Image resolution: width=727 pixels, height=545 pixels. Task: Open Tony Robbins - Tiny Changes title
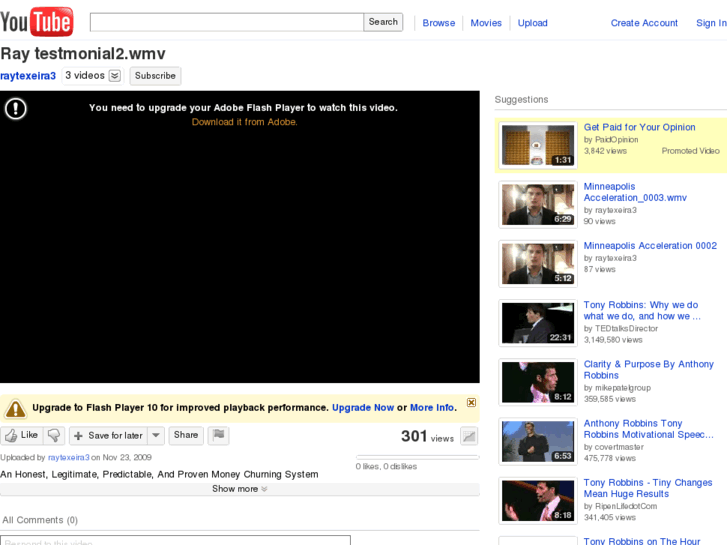click(648, 488)
